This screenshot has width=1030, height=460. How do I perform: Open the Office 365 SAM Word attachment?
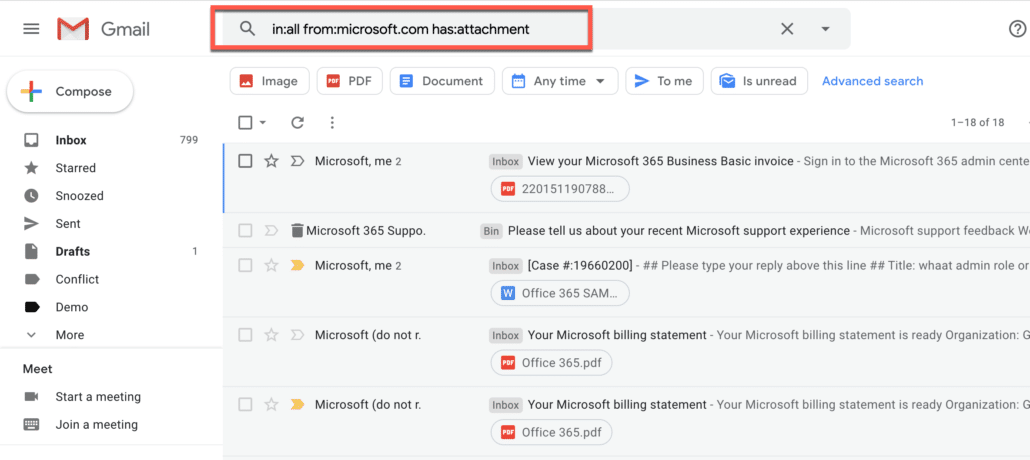[x=560, y=293]
